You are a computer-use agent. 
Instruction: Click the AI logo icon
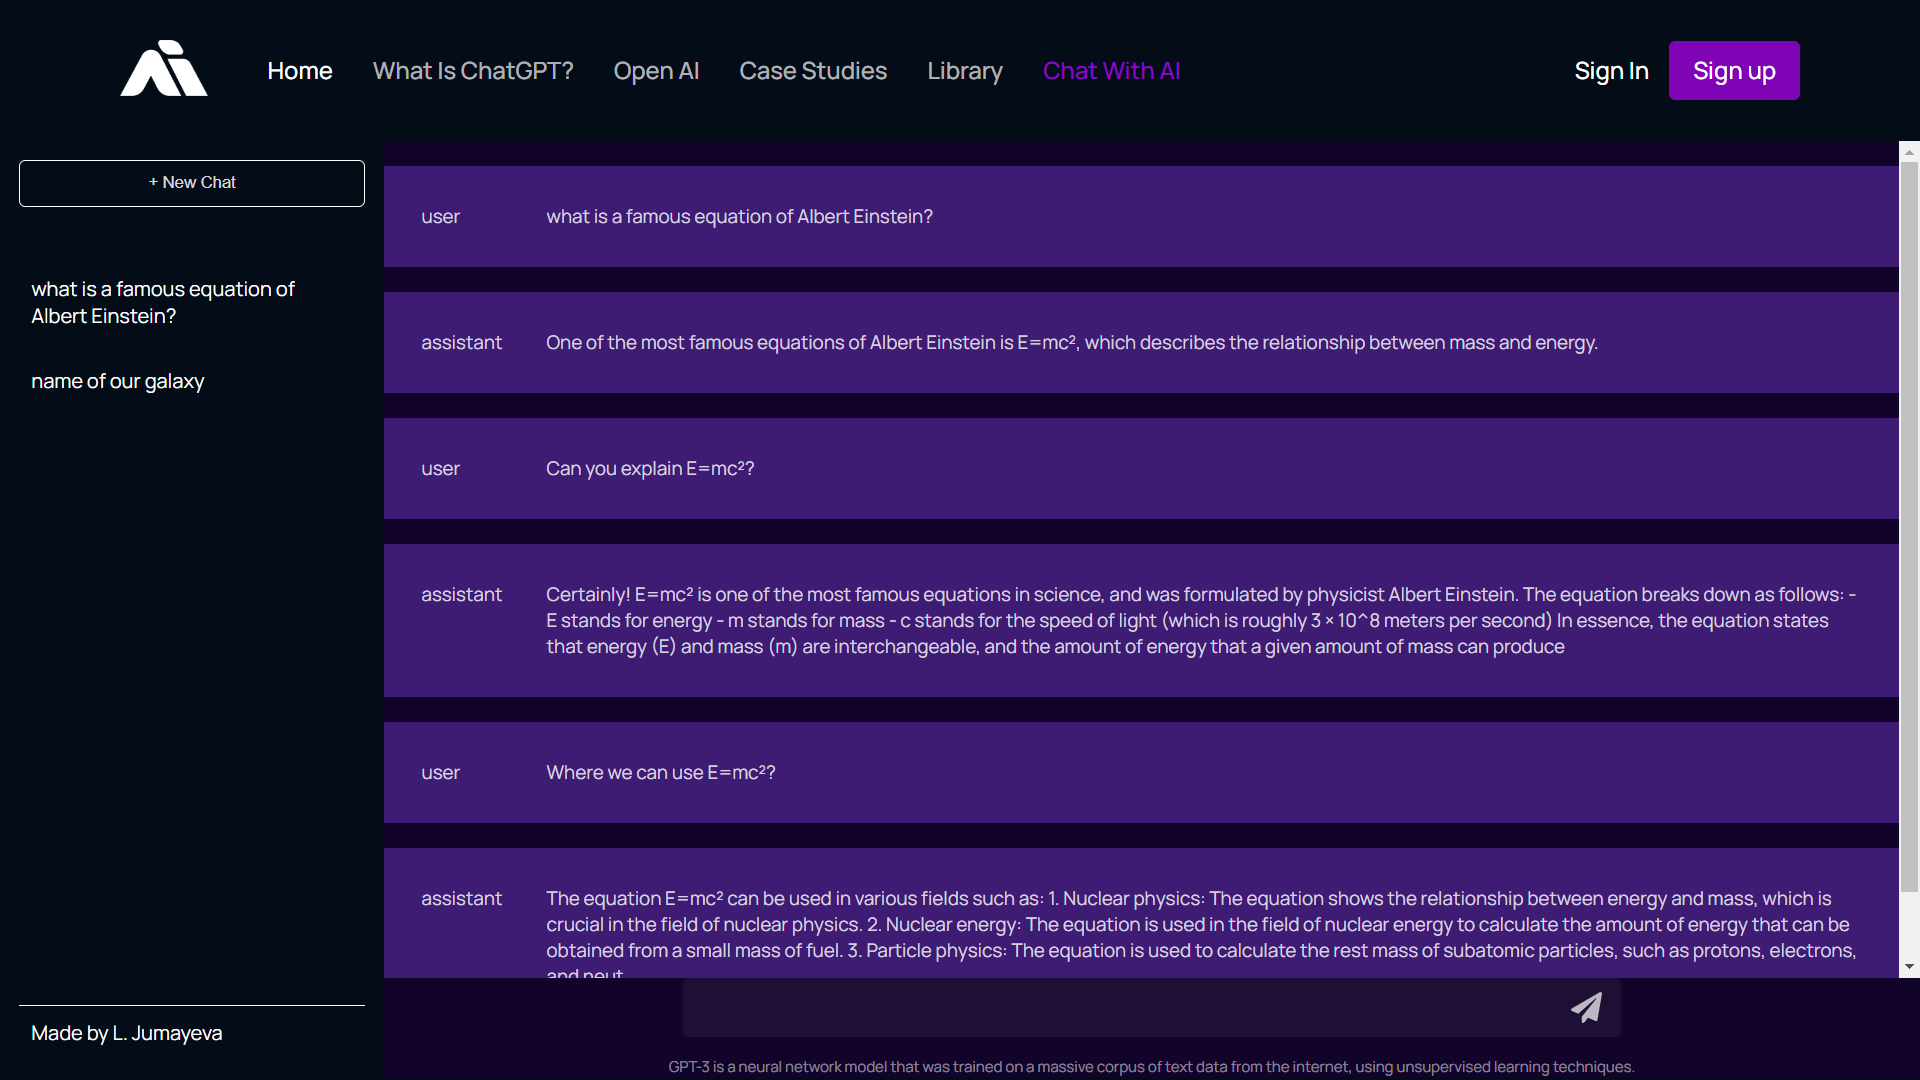(163, 69)
